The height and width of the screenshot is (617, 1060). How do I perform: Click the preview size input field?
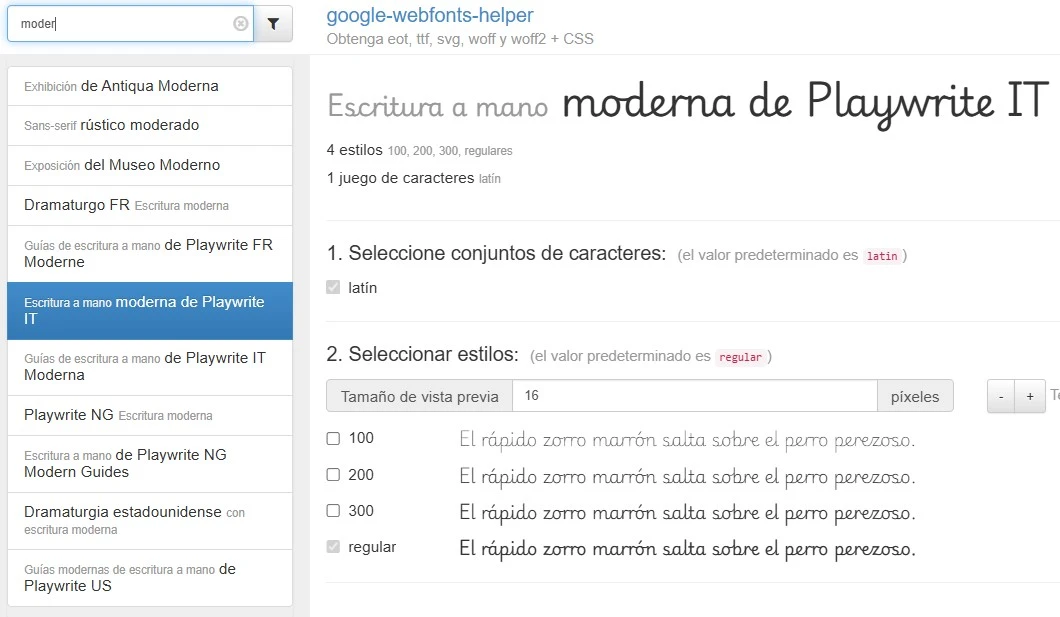695,396
